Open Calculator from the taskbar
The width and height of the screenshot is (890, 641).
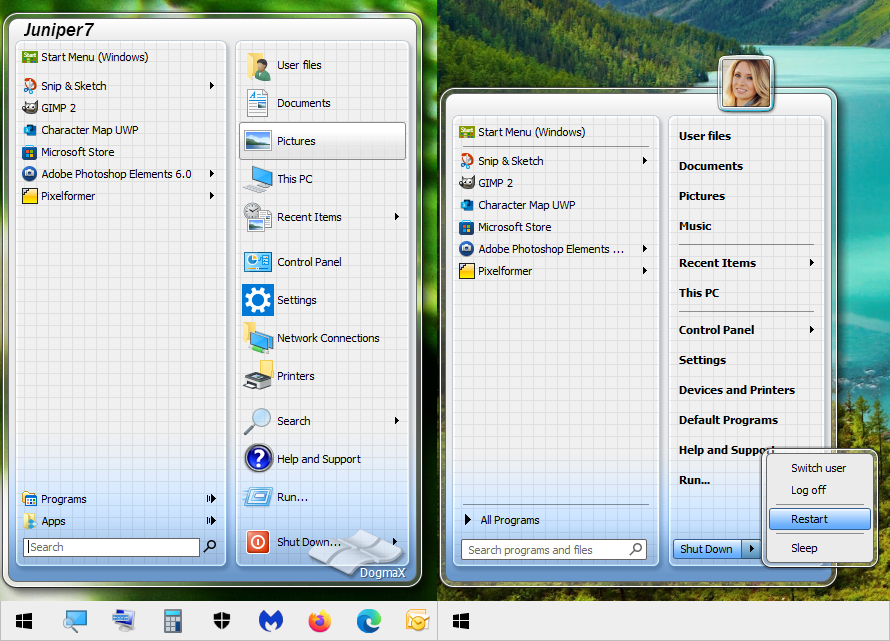(173, 621)
